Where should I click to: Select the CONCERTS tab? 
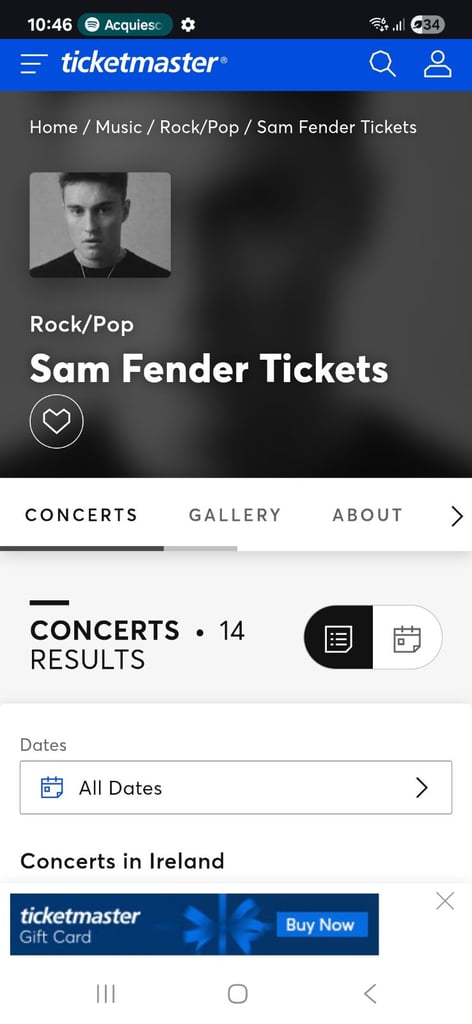point(82,515)
